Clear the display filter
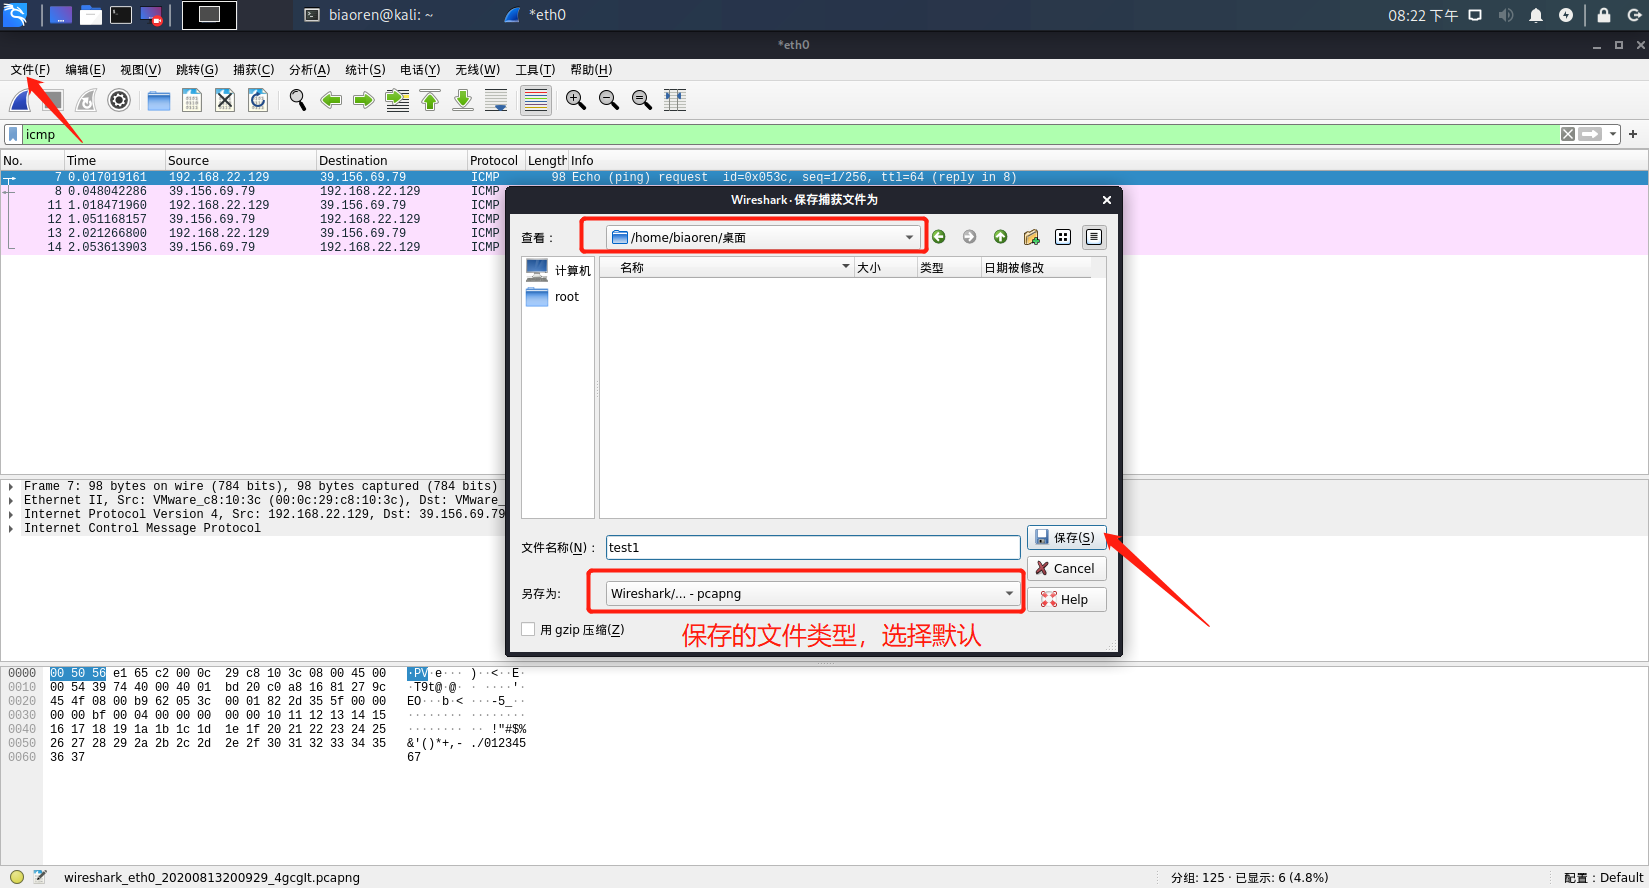This screenshot has width=1649, height=888. (x=1568, y=134)
